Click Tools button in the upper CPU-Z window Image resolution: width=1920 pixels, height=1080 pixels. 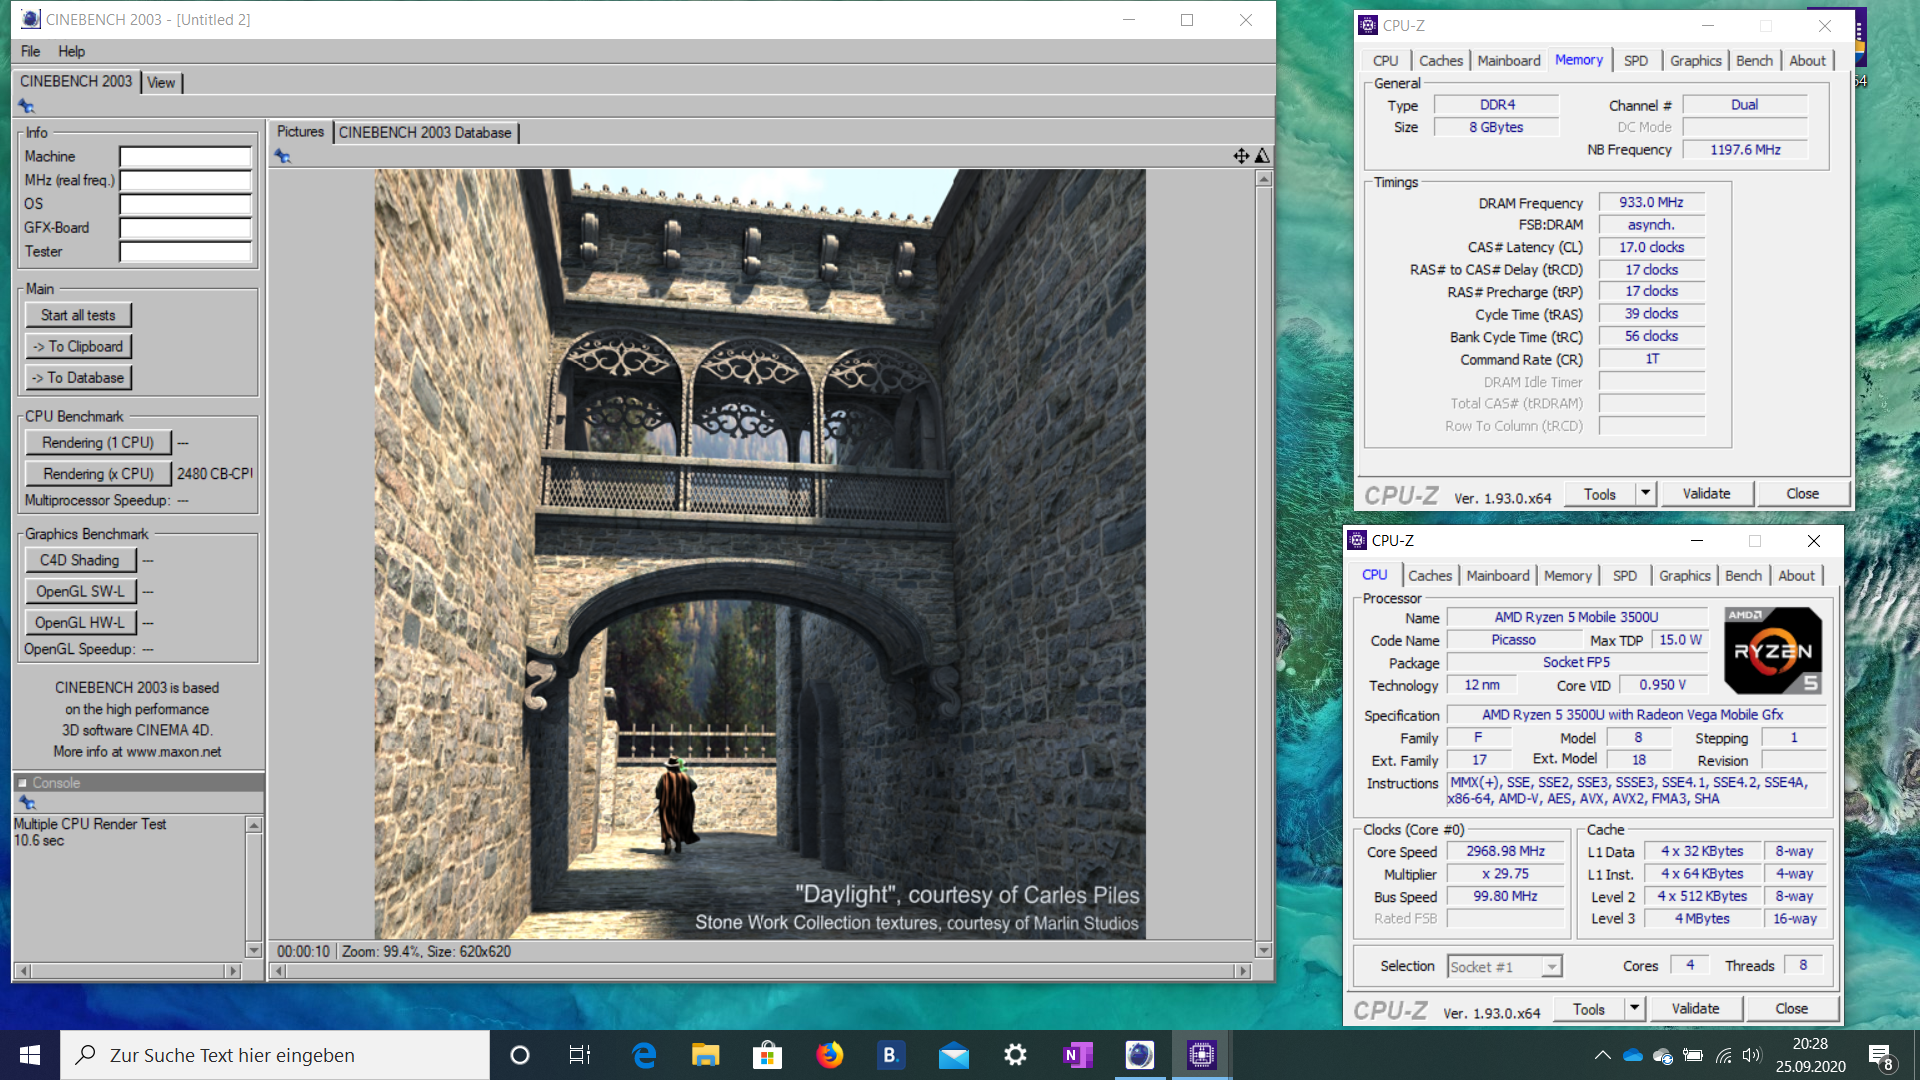coord(1599,493)
